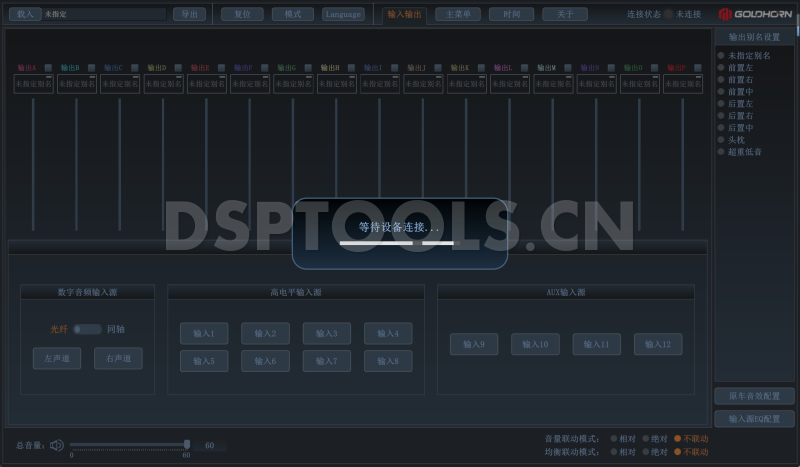Set 音量联动模式 to 相对
The height and width of the screenshot is (467, 800).
[623, 439]
